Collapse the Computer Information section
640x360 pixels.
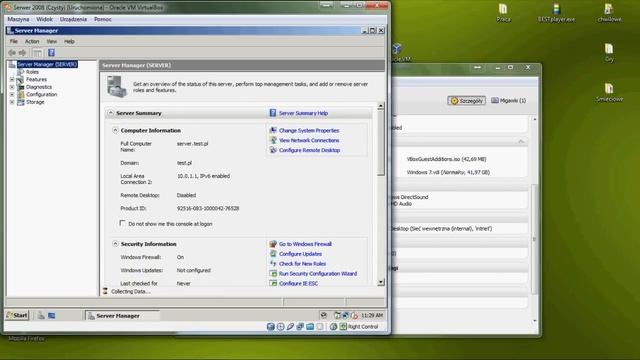click(115, 130)
